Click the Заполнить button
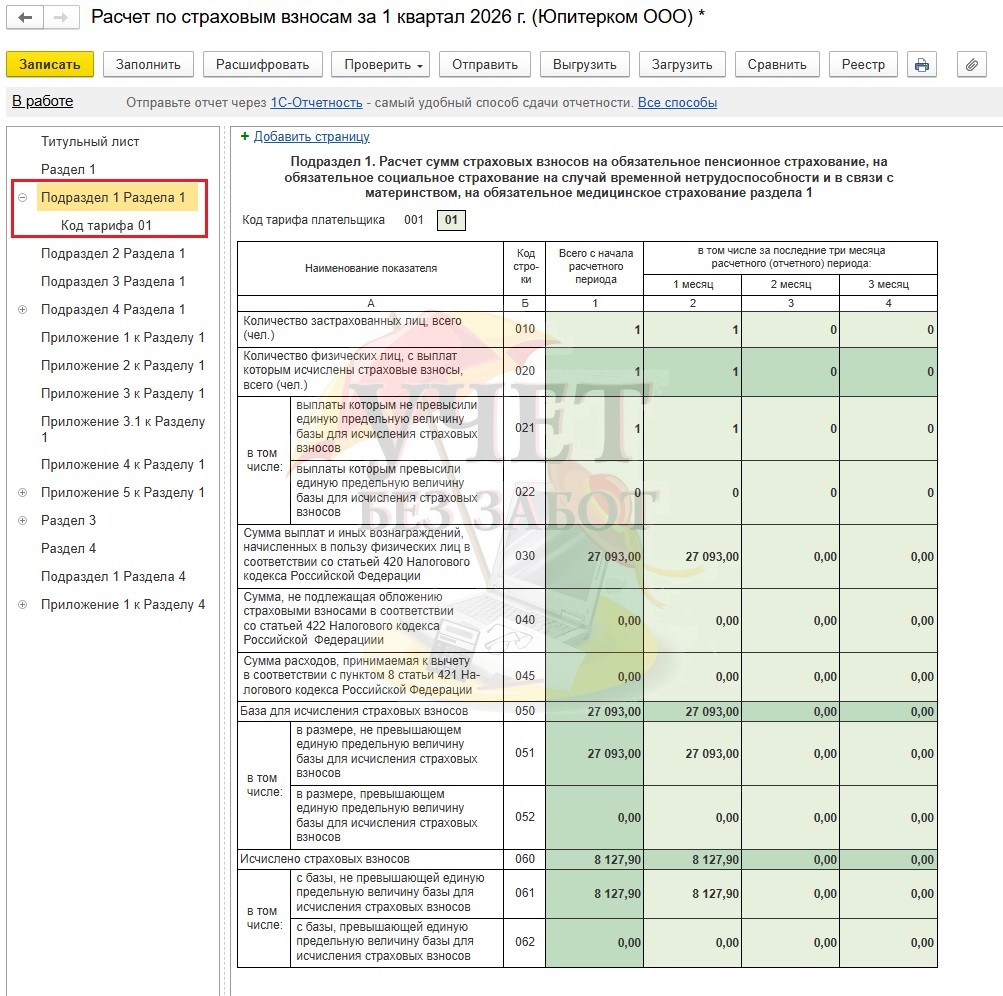 (x=148, y=65)
